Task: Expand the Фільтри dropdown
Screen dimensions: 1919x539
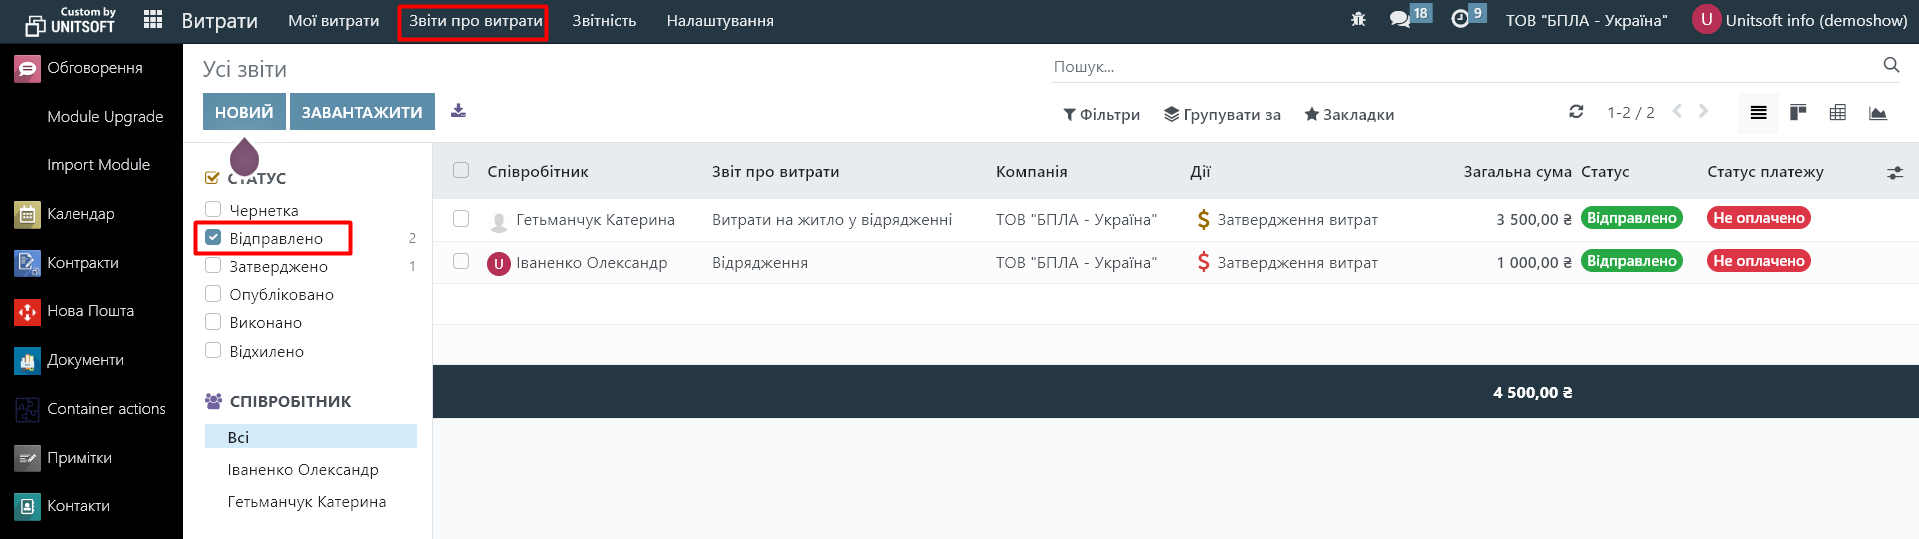Action: click(x=1101, y=115)
